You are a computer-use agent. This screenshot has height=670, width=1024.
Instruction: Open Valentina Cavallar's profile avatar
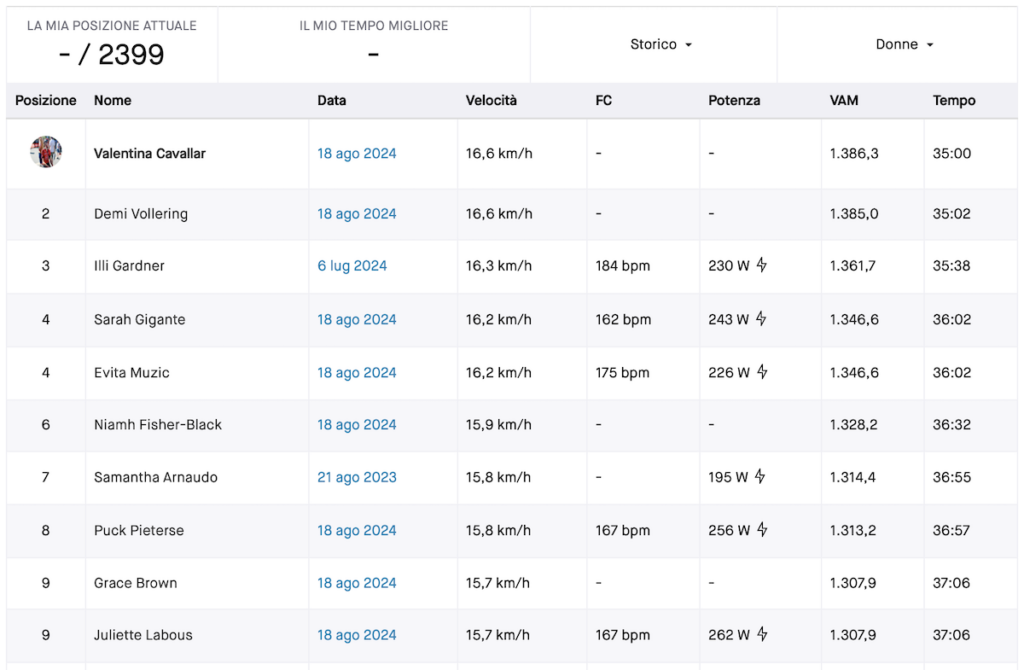(46, 152)
